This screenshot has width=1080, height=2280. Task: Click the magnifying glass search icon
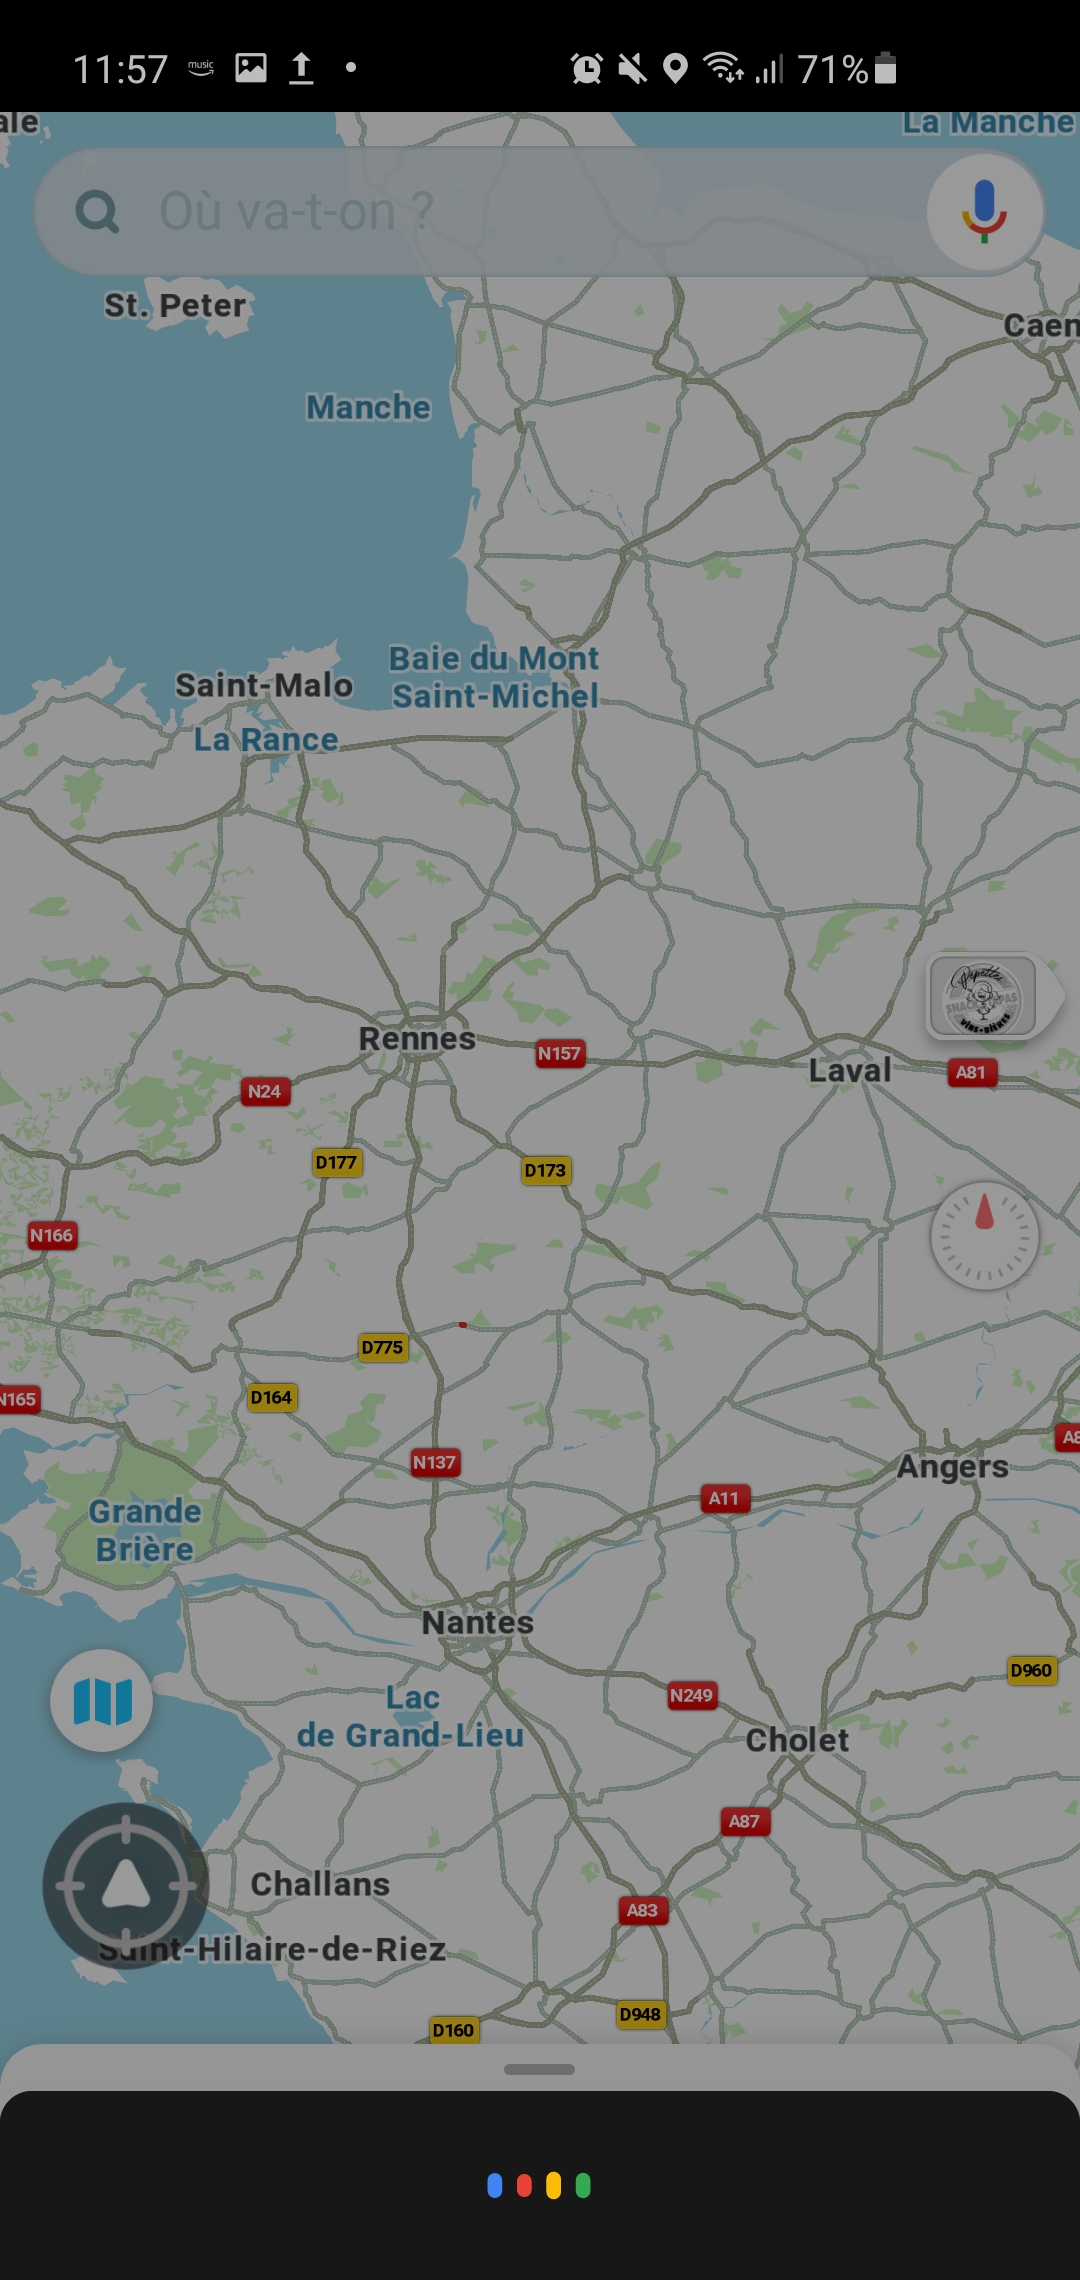click(x=98, y=212)
